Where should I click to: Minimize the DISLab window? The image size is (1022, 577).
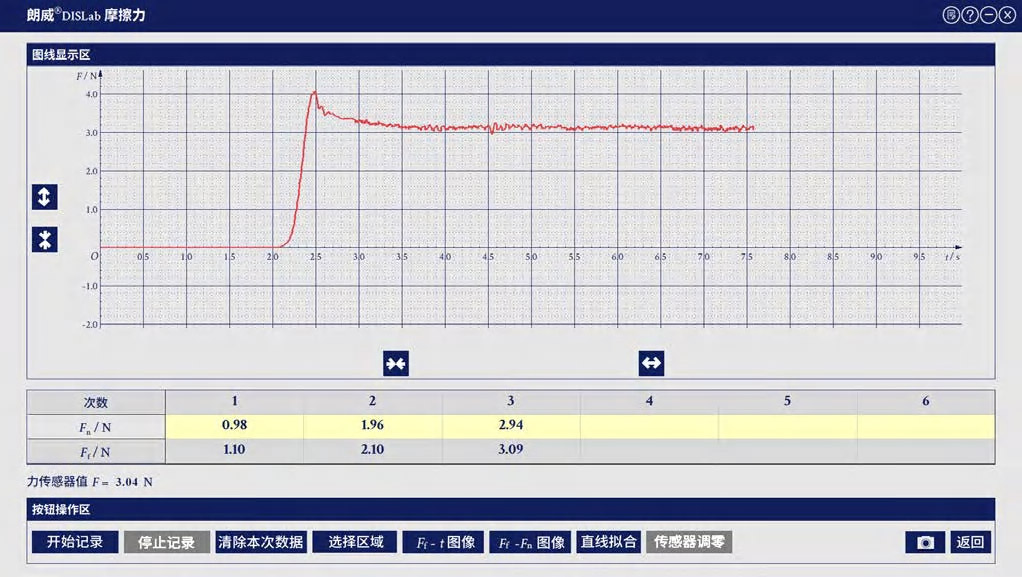point(987,15)
